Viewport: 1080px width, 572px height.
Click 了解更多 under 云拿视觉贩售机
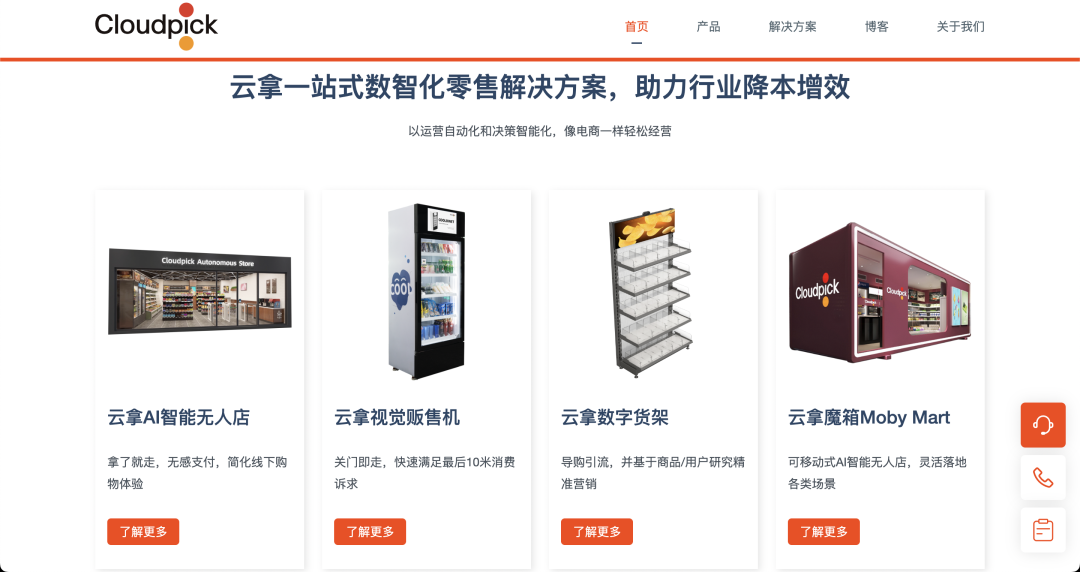[x=370, y=531]
